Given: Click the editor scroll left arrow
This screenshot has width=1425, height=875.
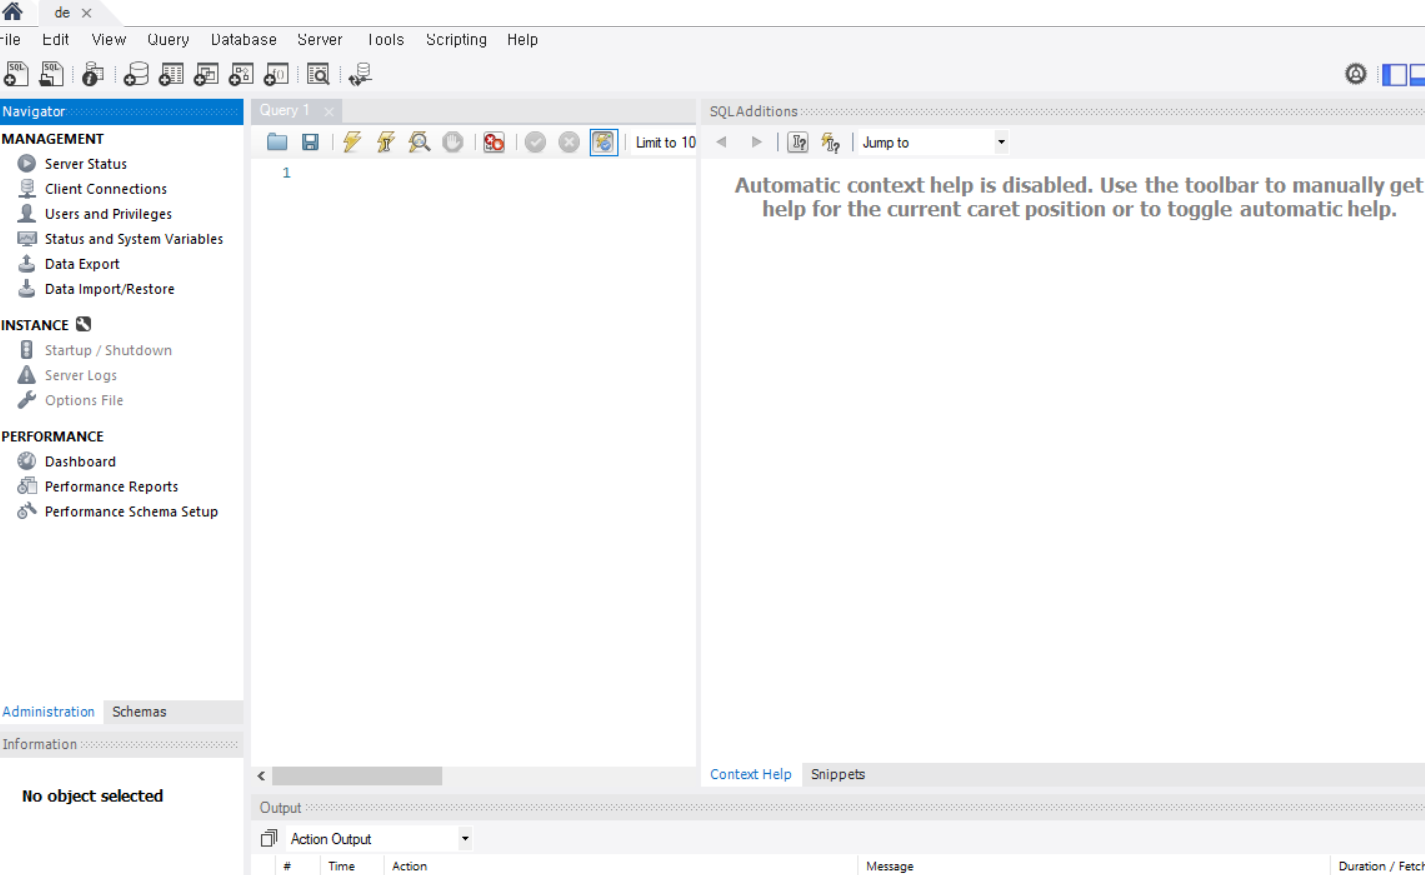Looking at the screenshot, I should click(x=261, y=776).
